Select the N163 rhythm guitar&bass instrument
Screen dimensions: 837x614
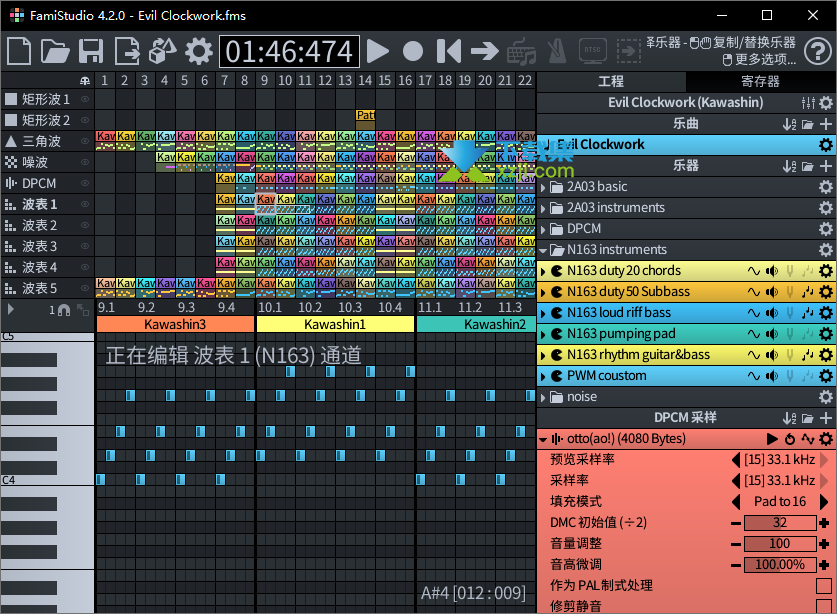click(x=685, y=355)
